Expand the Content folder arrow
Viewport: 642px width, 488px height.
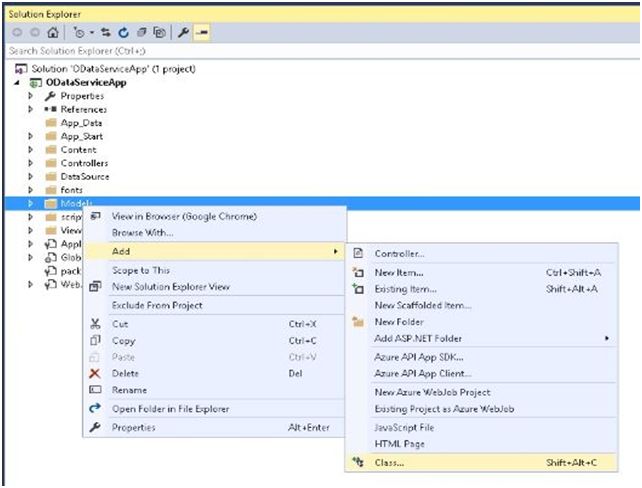point(30,150)
